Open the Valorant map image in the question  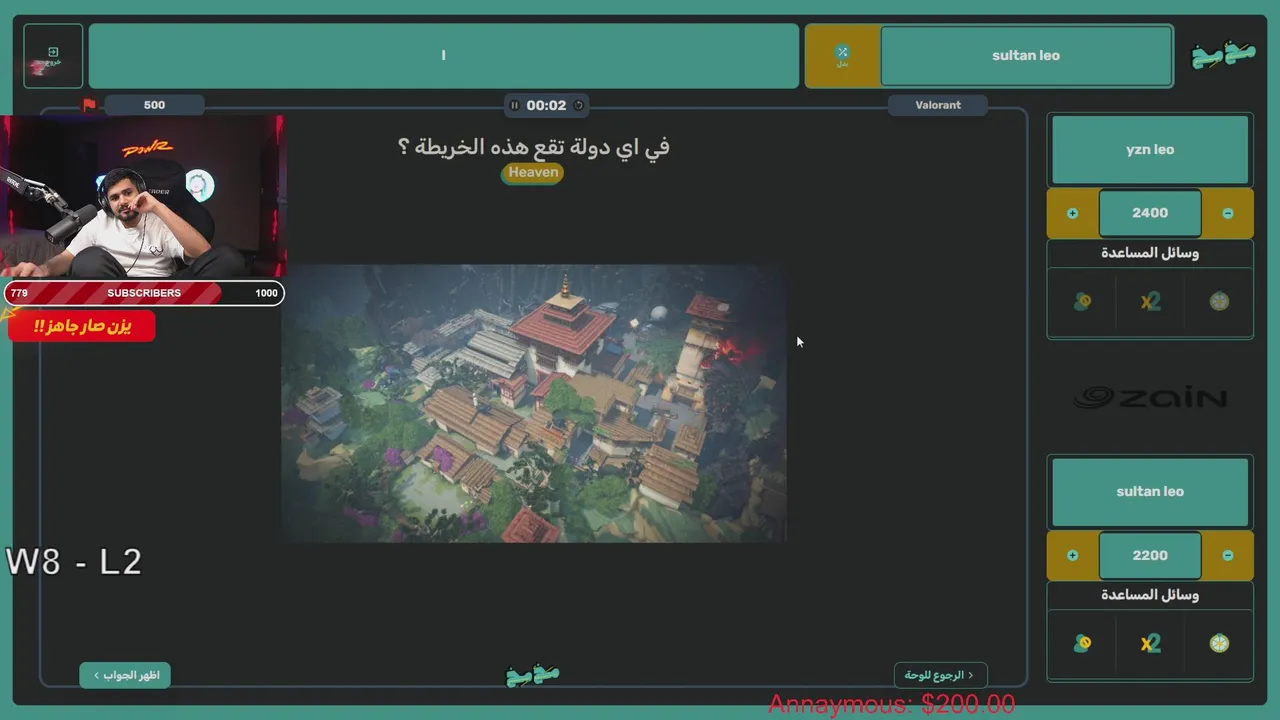pos(533,403)
